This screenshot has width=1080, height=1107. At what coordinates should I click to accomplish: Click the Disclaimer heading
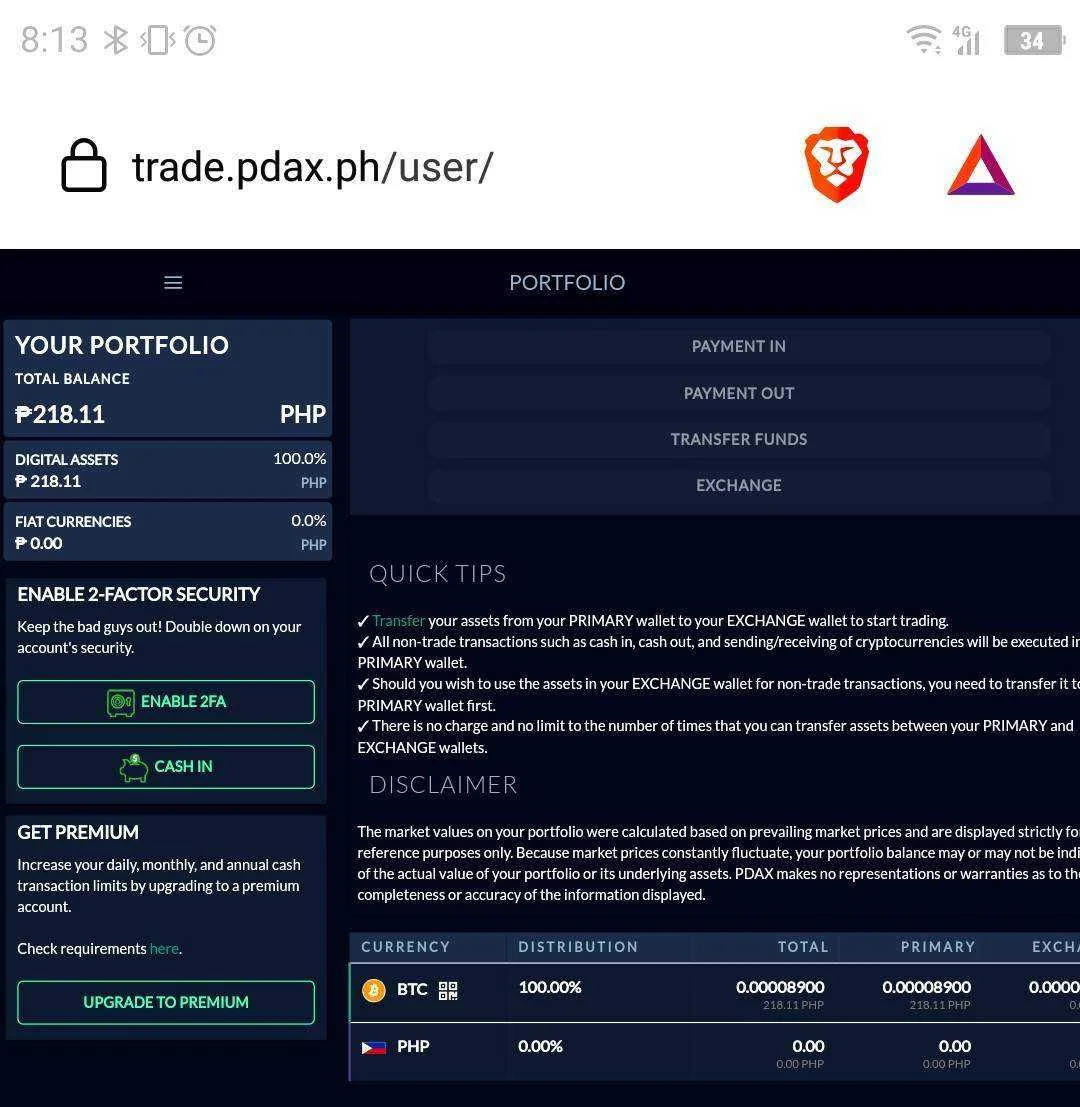tap(443, 785)
